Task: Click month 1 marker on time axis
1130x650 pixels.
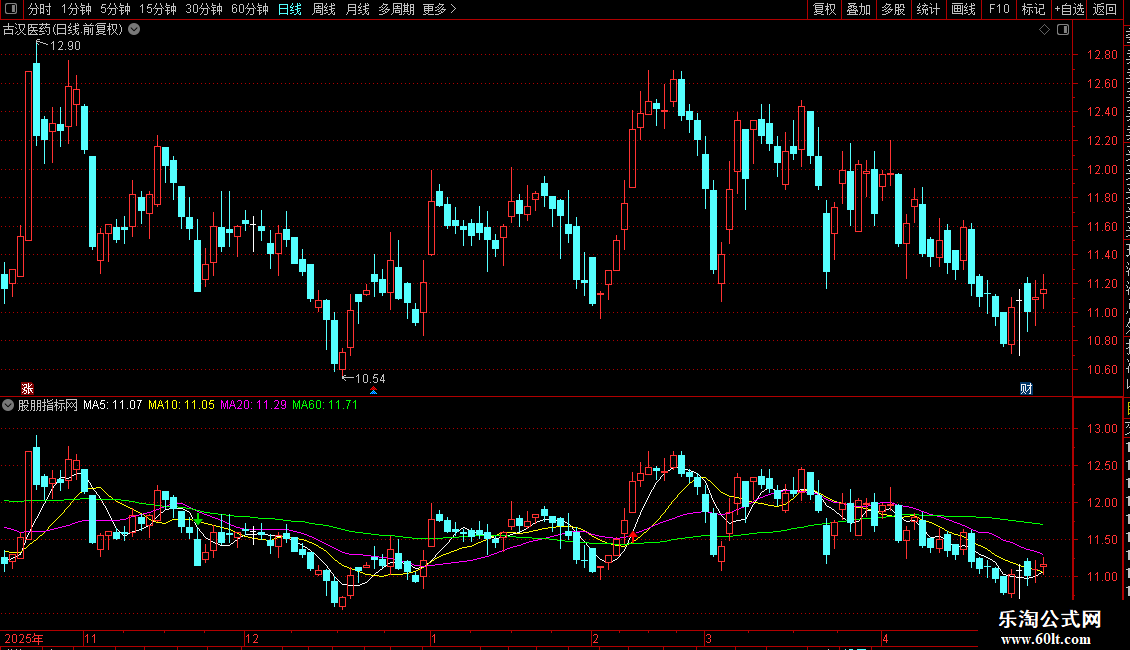Action: pyautogui.click(x=434, y=638)
